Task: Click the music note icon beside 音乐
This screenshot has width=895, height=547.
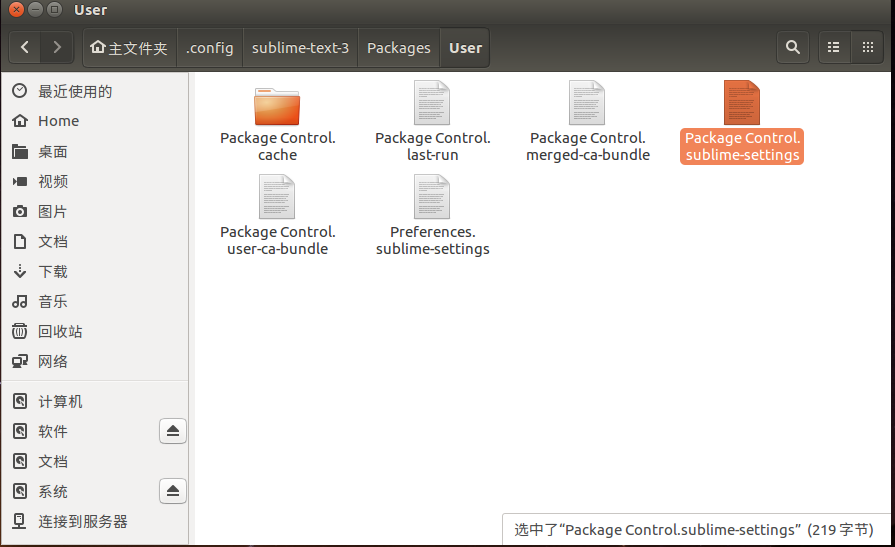Action: [x=20, y=301]
